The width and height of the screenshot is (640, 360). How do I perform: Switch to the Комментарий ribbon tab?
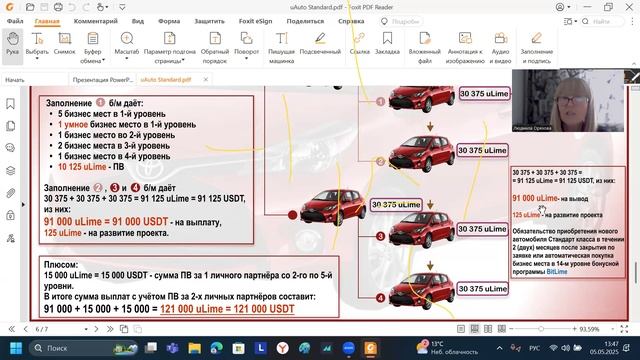point(96,21)
